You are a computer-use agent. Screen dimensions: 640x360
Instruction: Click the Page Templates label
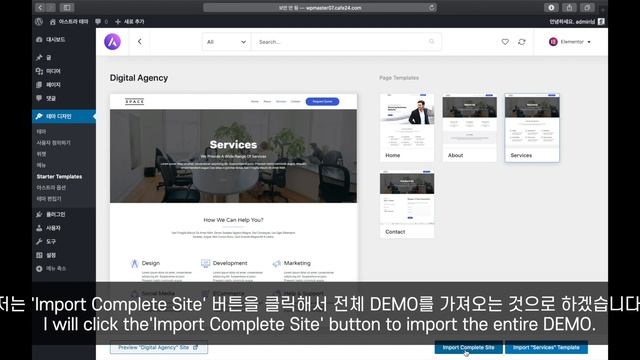click(x=399, y=78)
